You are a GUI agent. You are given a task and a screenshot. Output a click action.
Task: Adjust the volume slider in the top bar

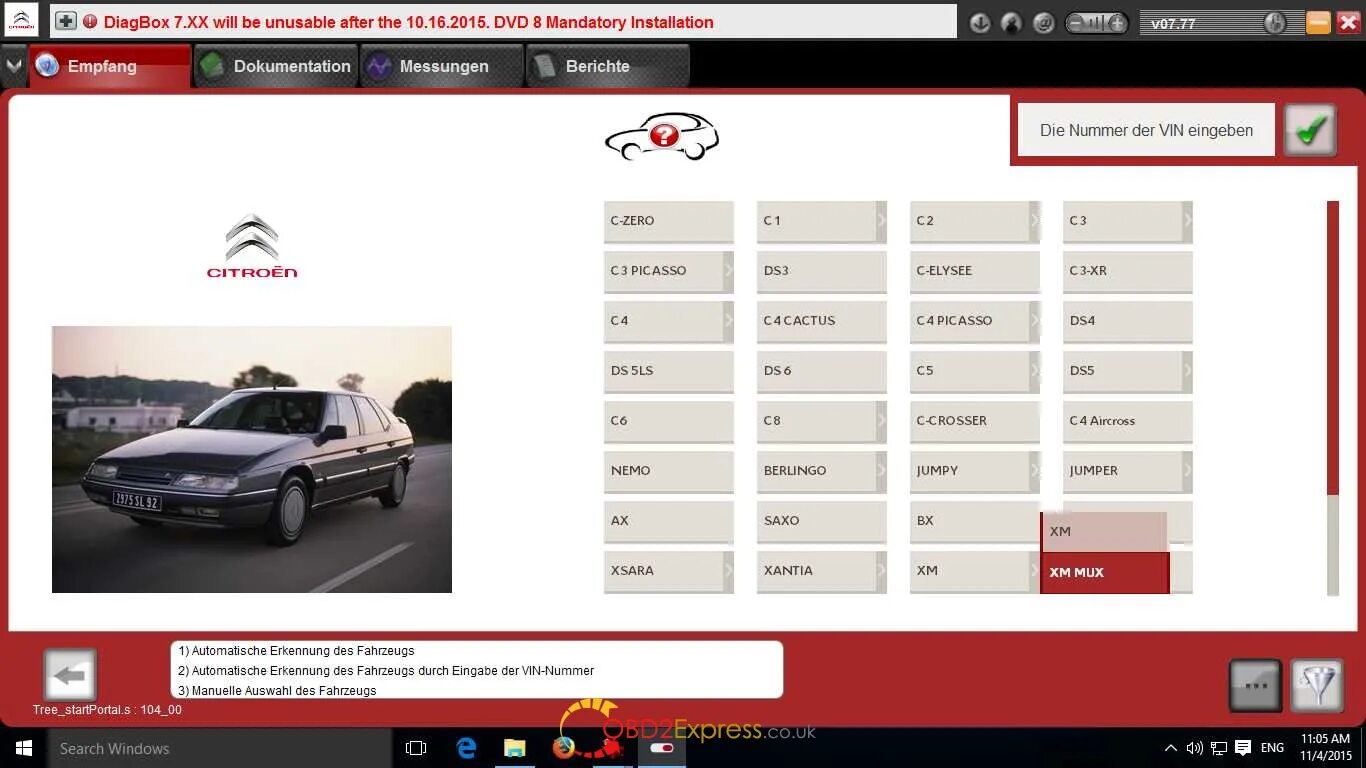tap(1097, 22)
